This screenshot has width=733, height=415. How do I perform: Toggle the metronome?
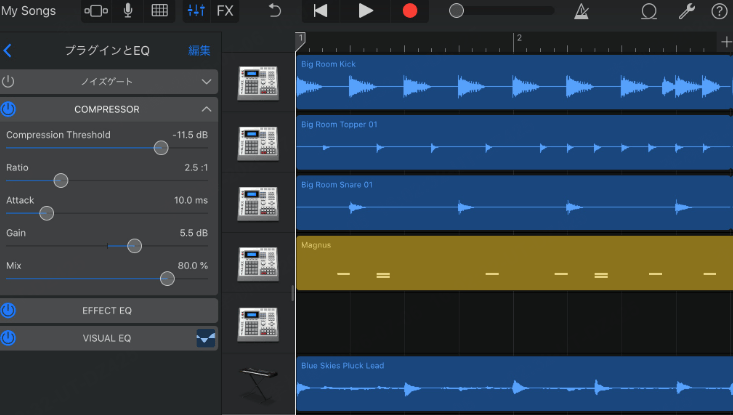click(582, 11)
